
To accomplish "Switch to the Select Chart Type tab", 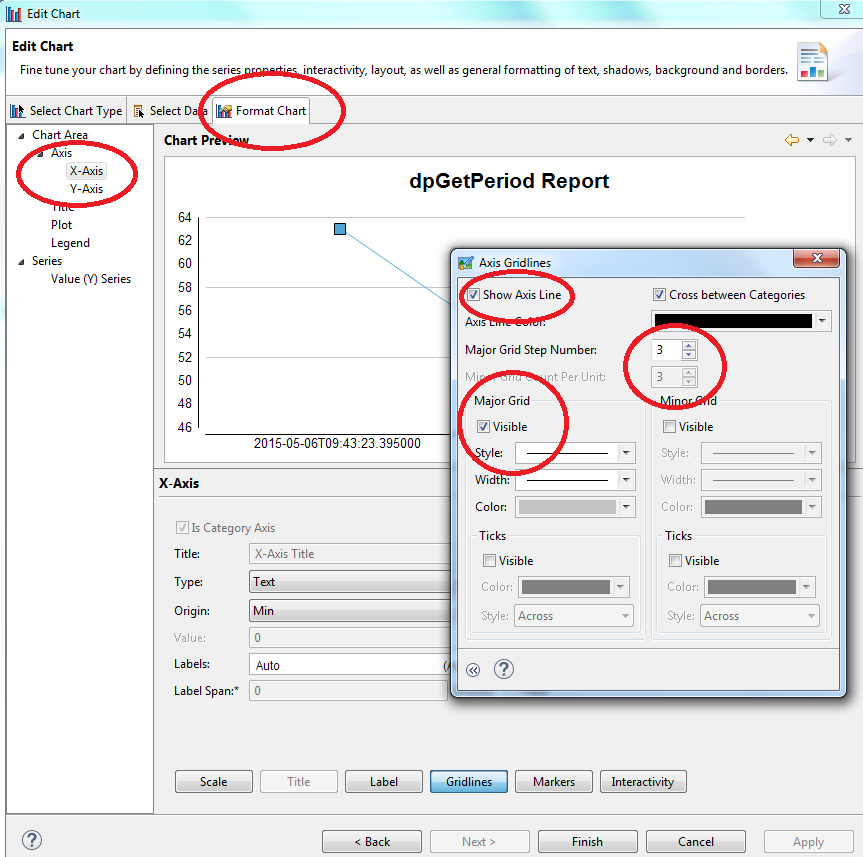I will pos(66,111).
